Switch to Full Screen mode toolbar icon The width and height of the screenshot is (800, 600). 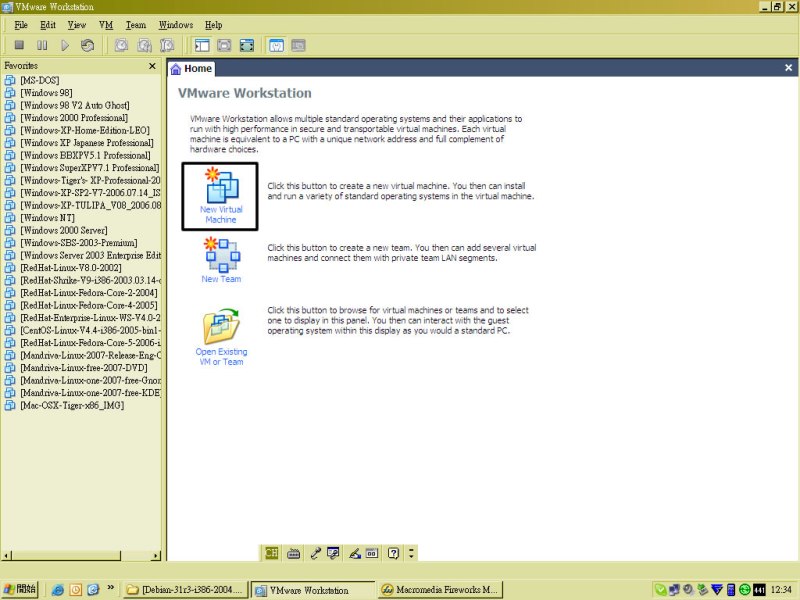[247, 45]
